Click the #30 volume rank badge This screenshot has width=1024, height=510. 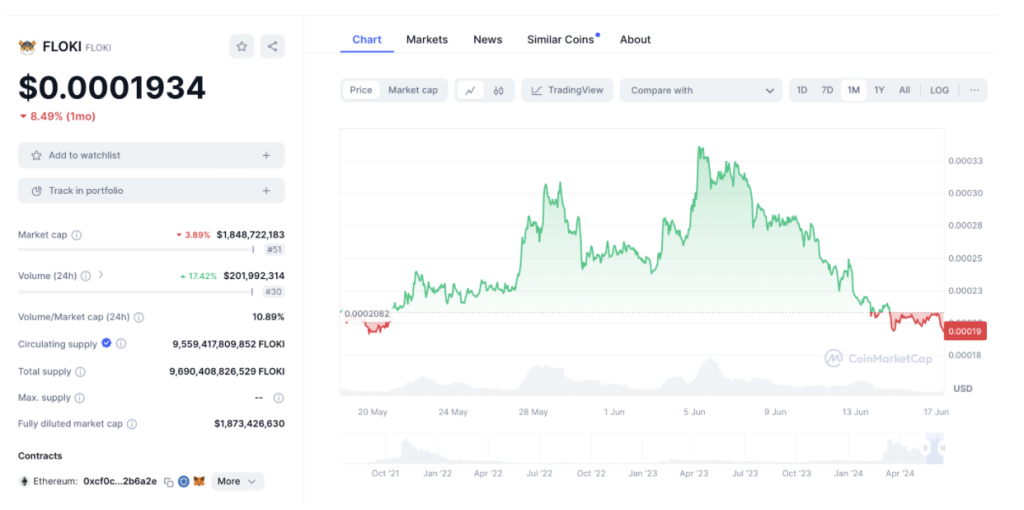point(274,292)
